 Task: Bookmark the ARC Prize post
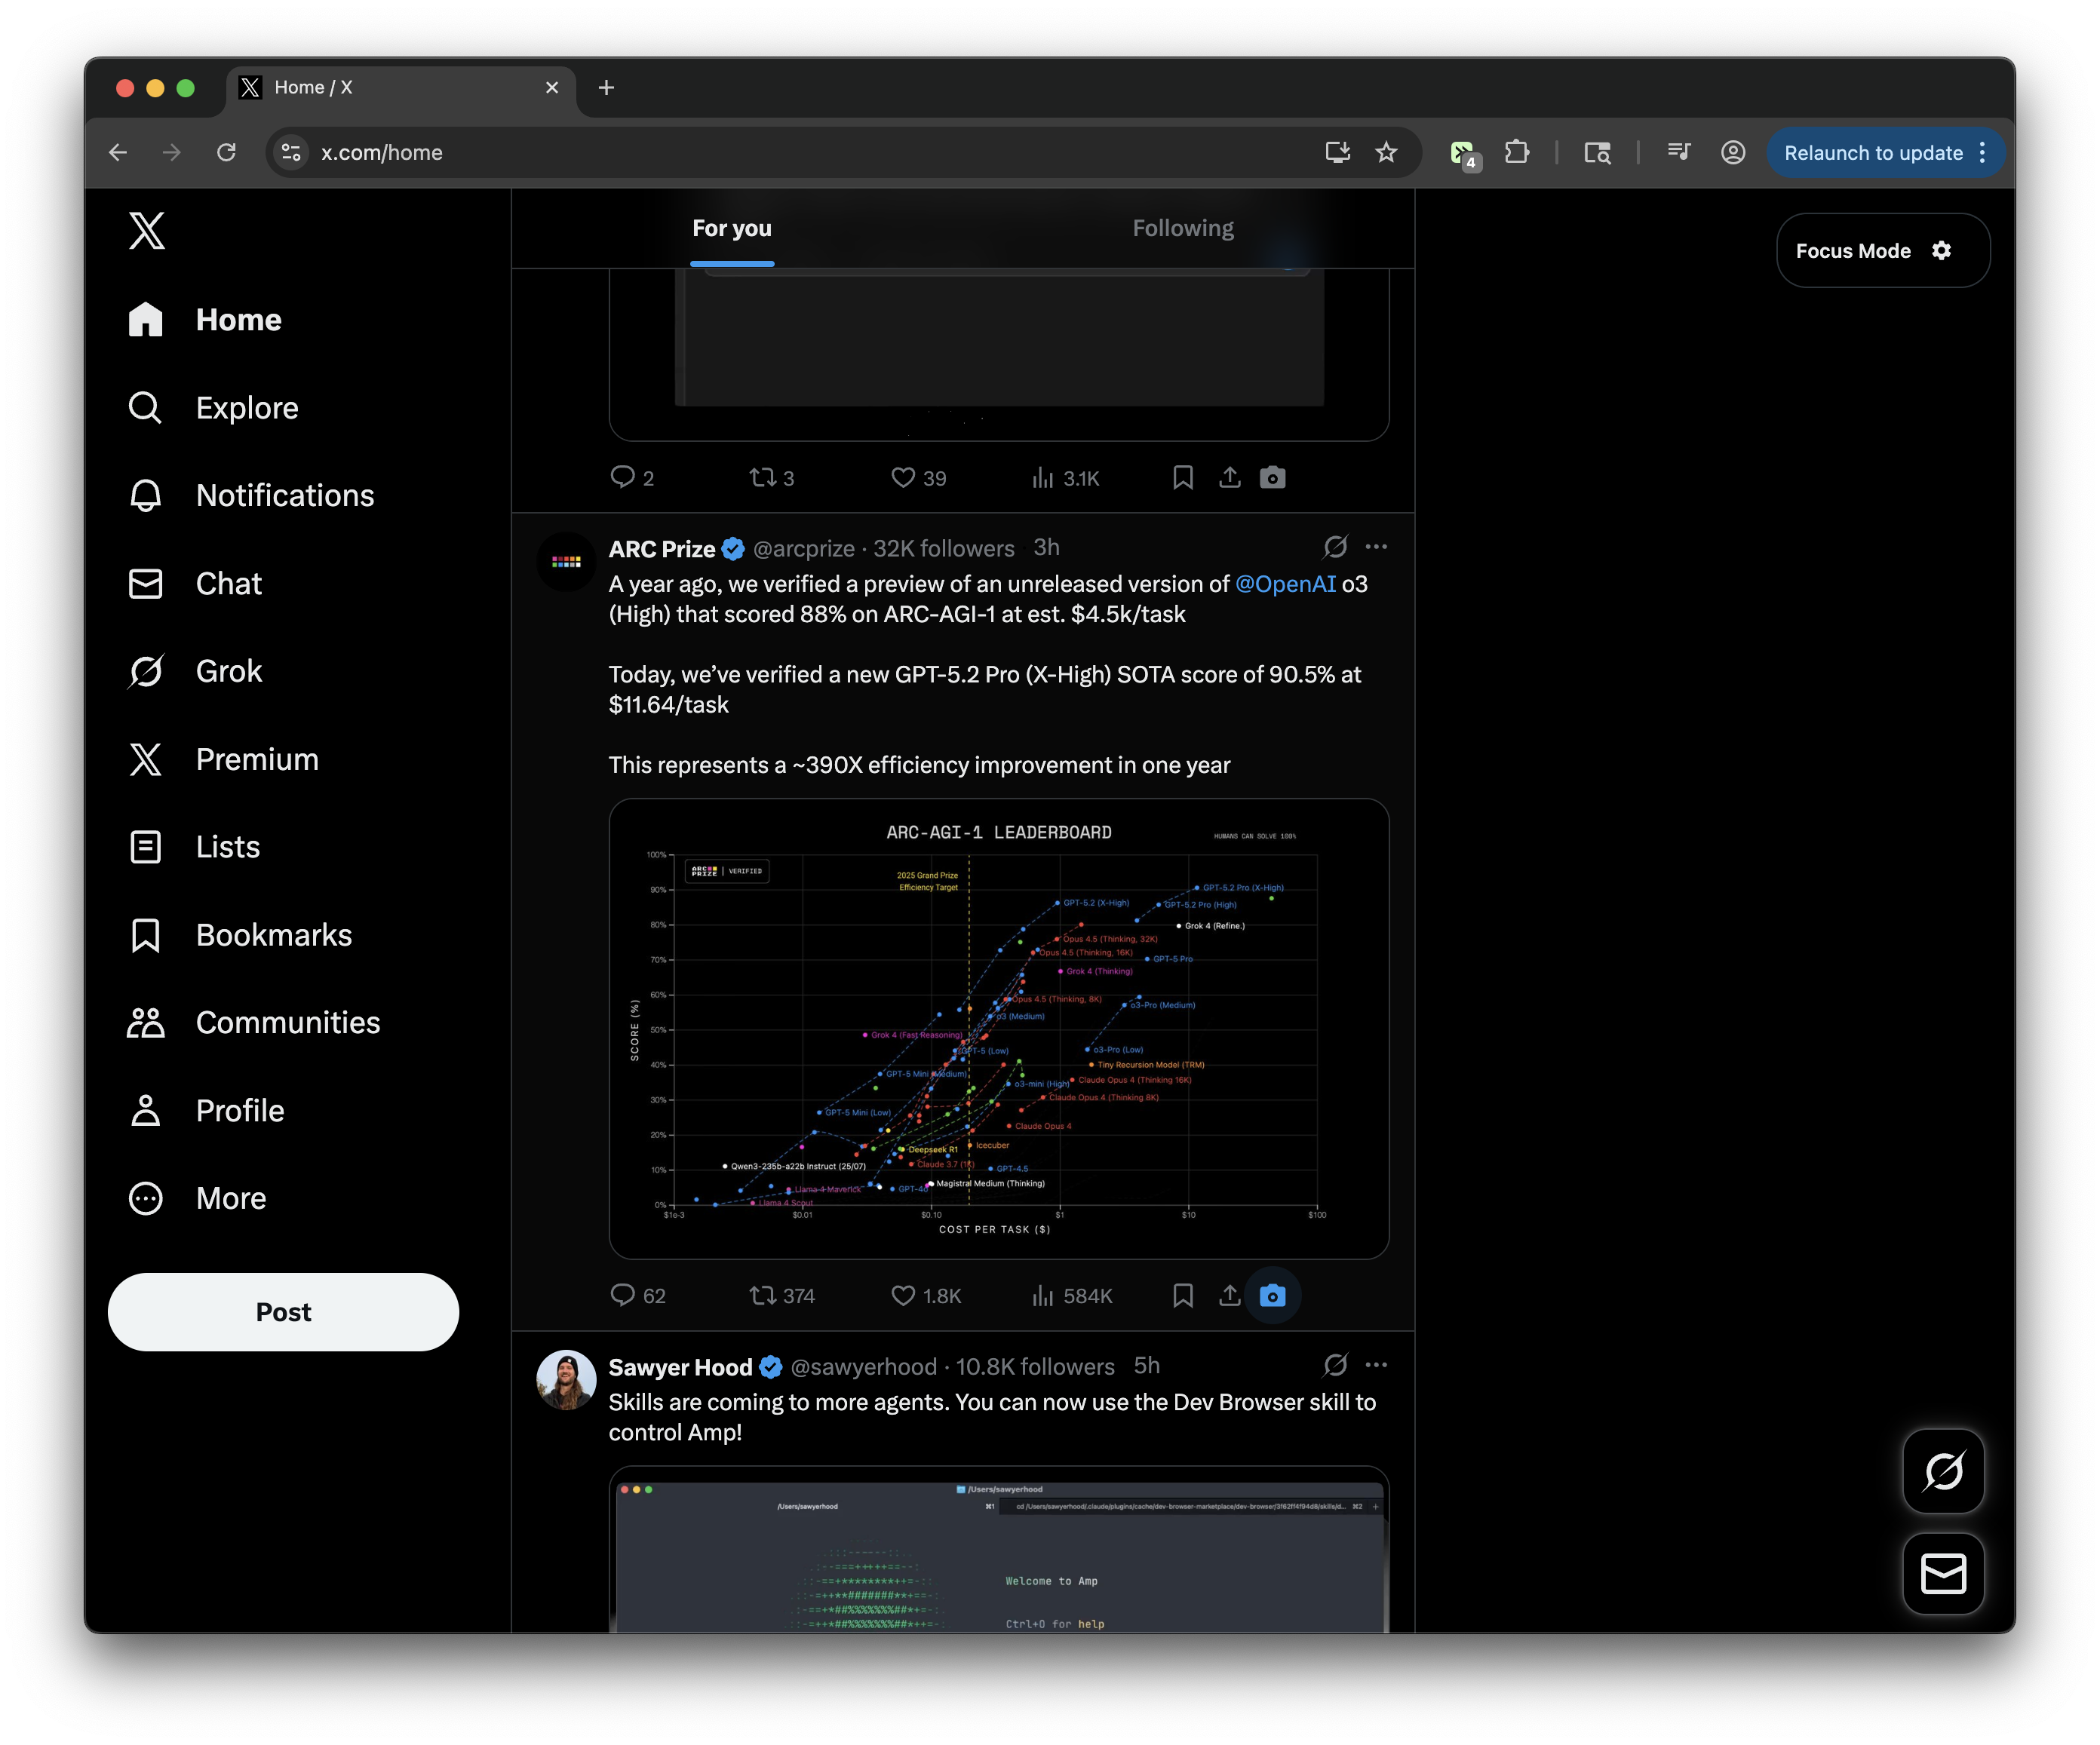tap(1183, 1296)
